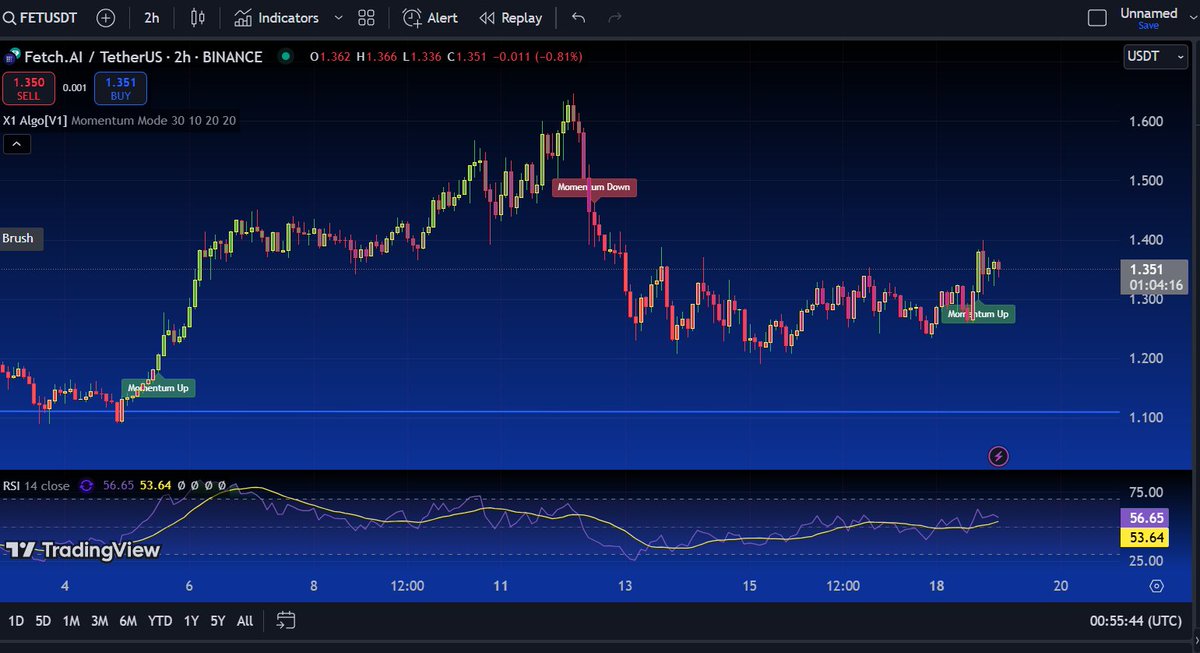
Task: Click the SELL 1.350 button
Action: [29, 88]
